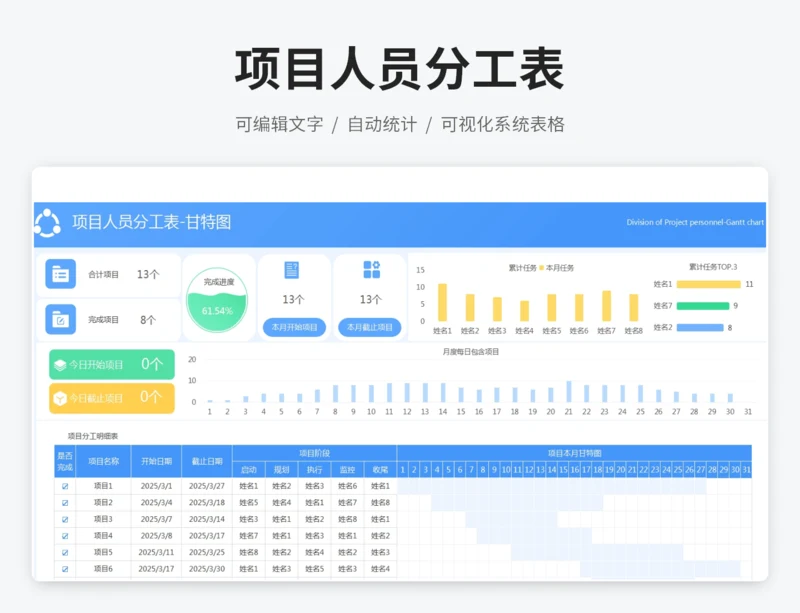
Task: Click 项目6 start date 2025/3/17
Action: [x=157, y=569]
